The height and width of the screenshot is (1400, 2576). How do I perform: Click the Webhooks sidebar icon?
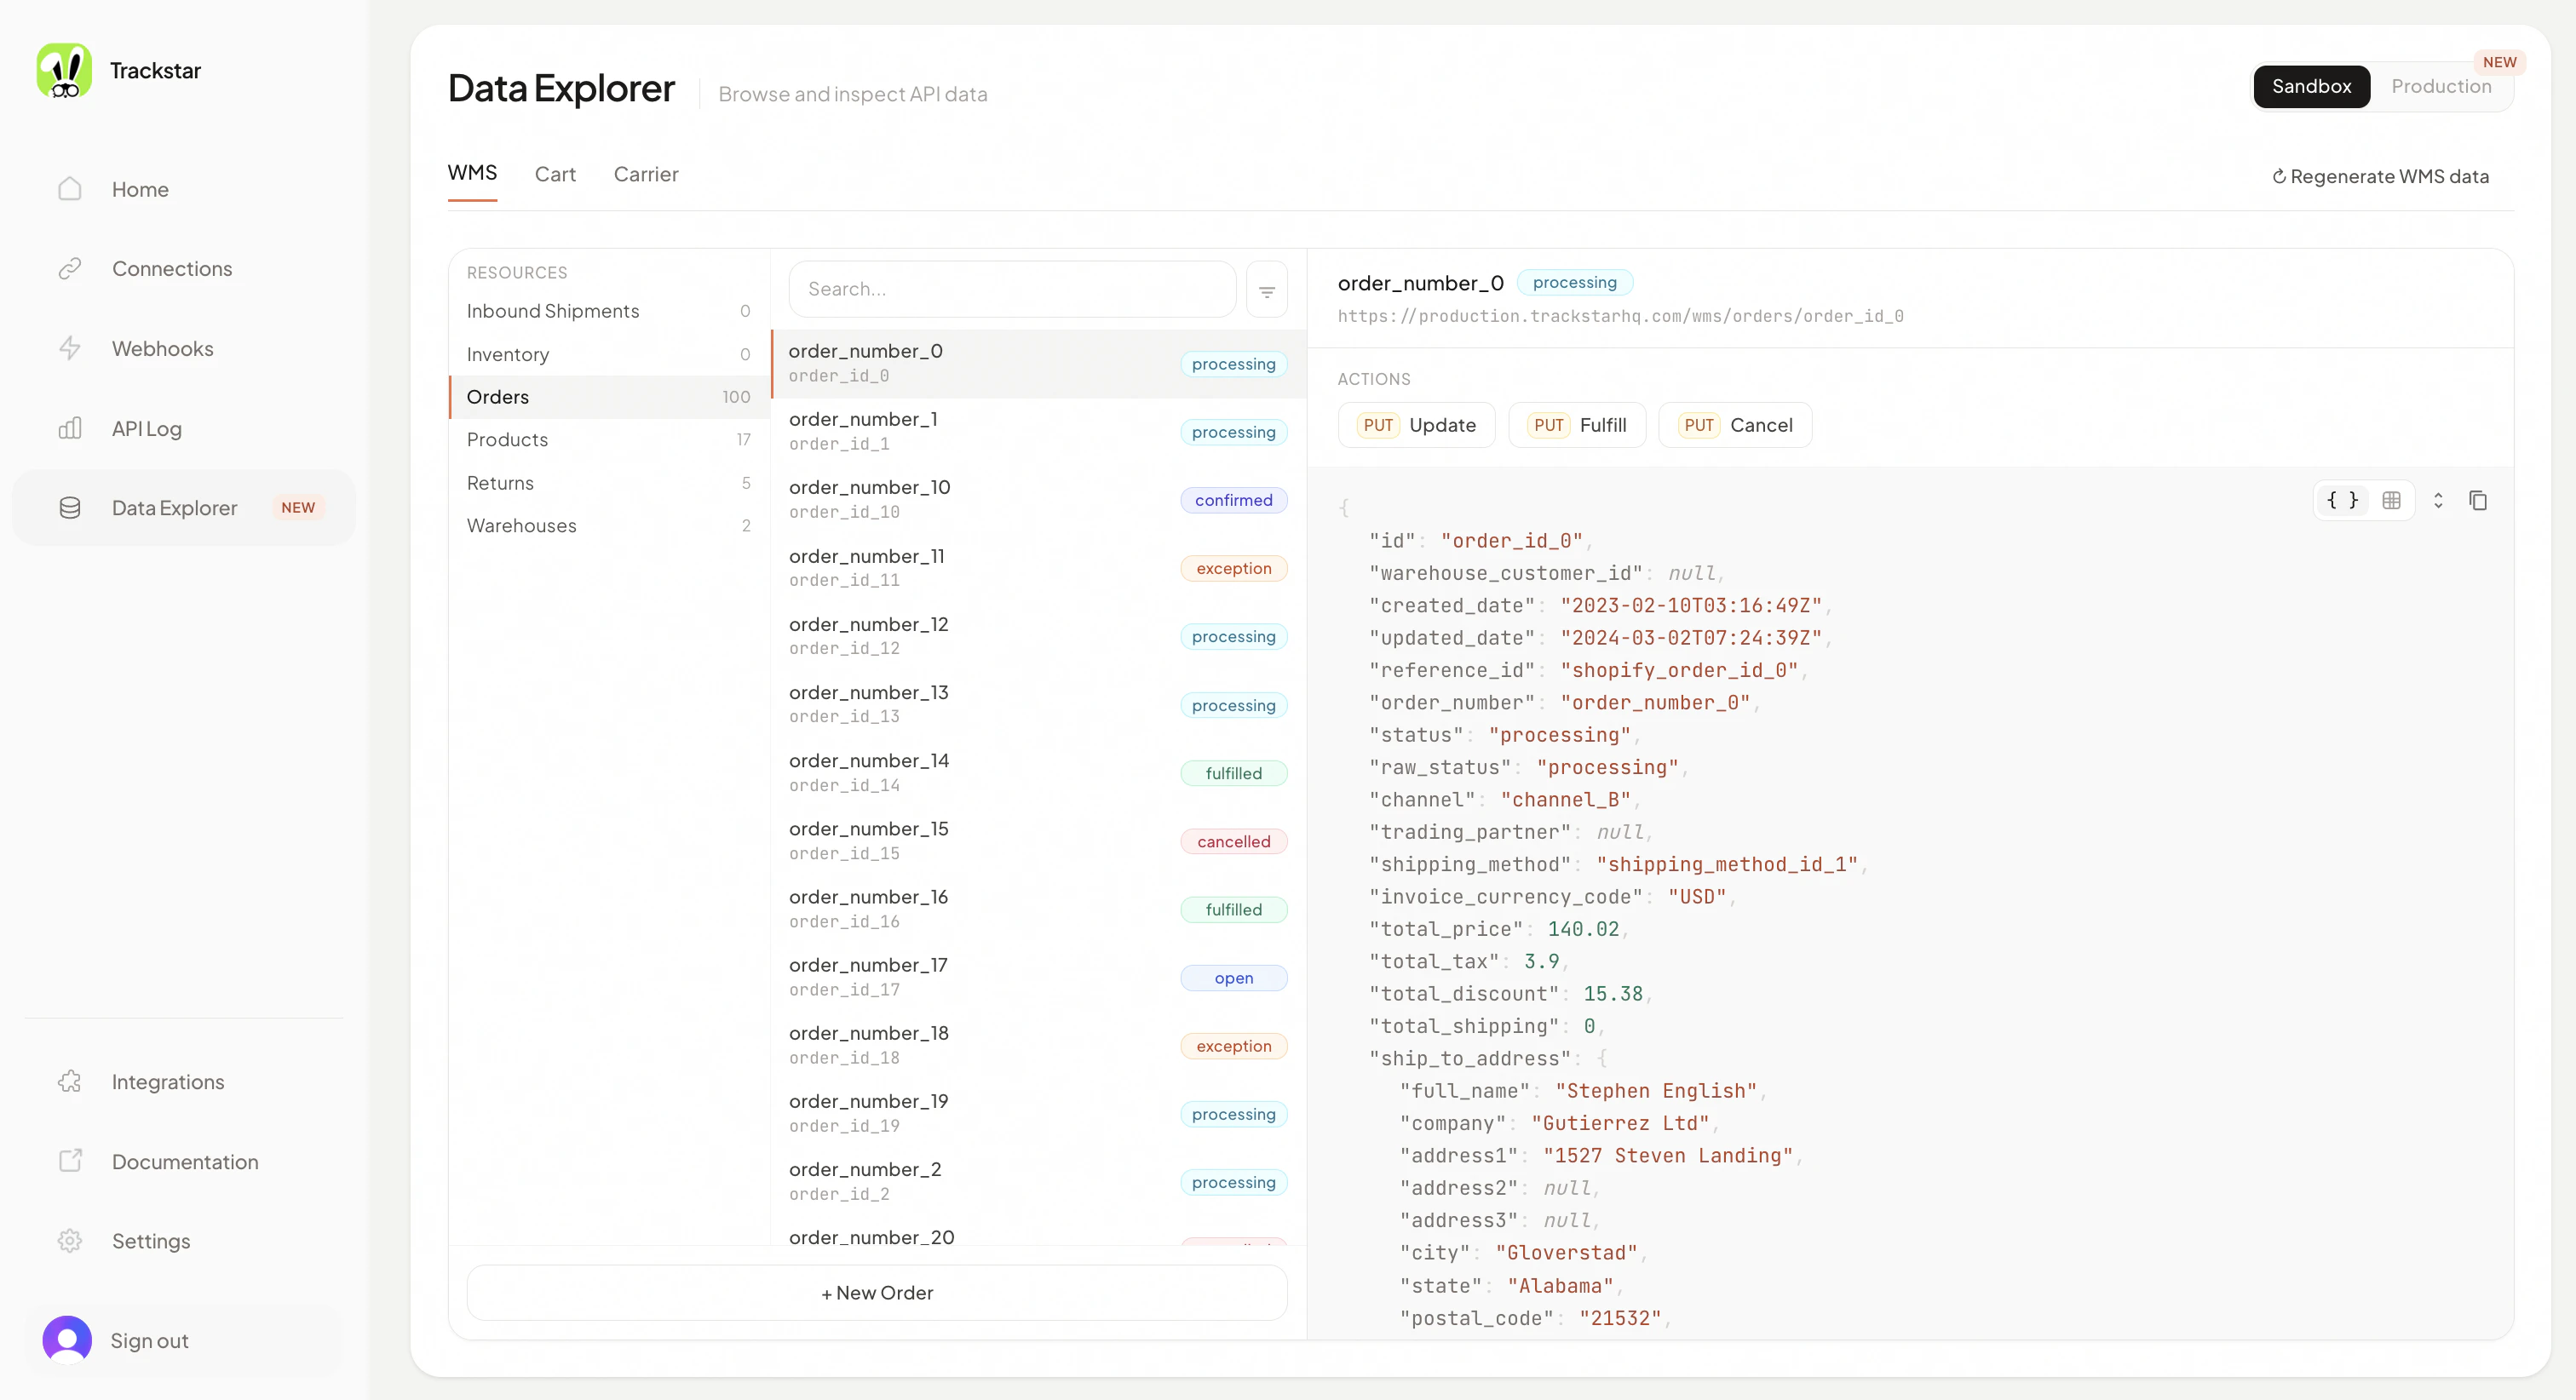69,347
